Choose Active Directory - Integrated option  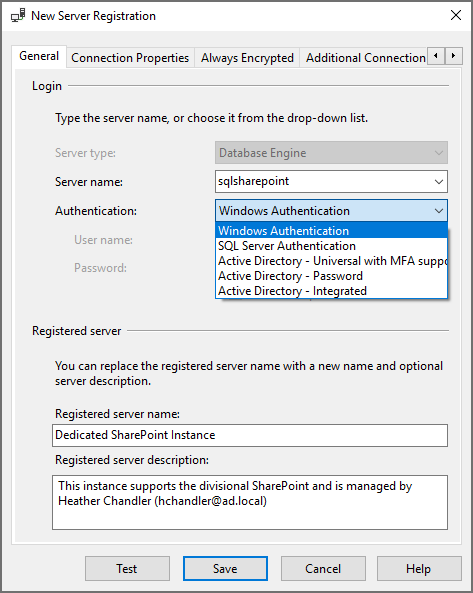coord(331,291)
